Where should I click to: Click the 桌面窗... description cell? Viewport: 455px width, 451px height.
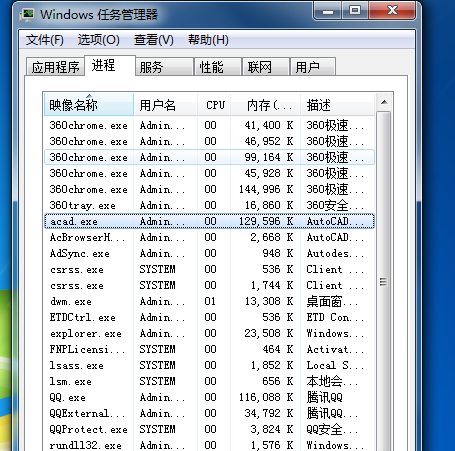click(332, 302)
